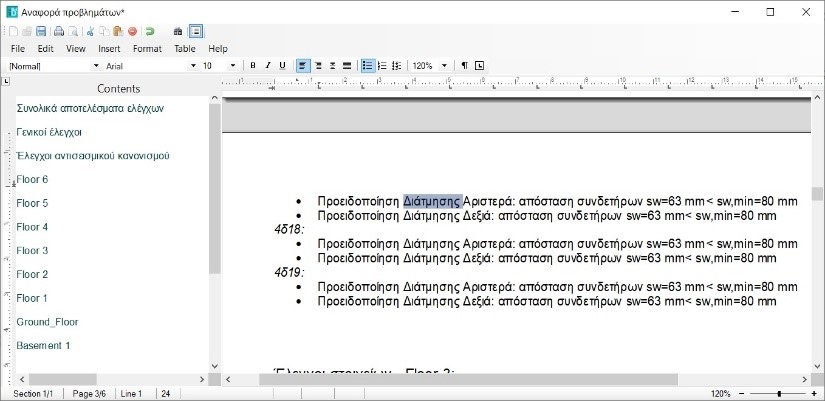
Task: Click the document horizontal scrollbar thumb
Action: click(x=468, y=379)
